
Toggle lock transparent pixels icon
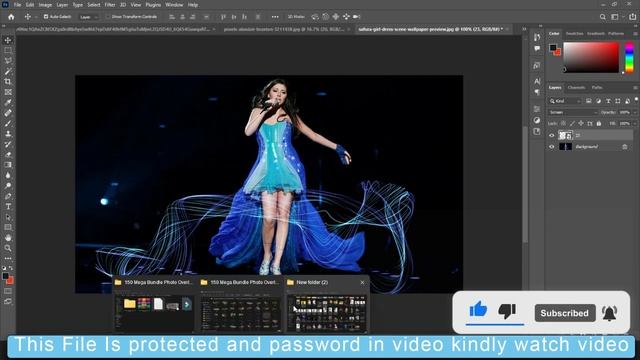563,123
